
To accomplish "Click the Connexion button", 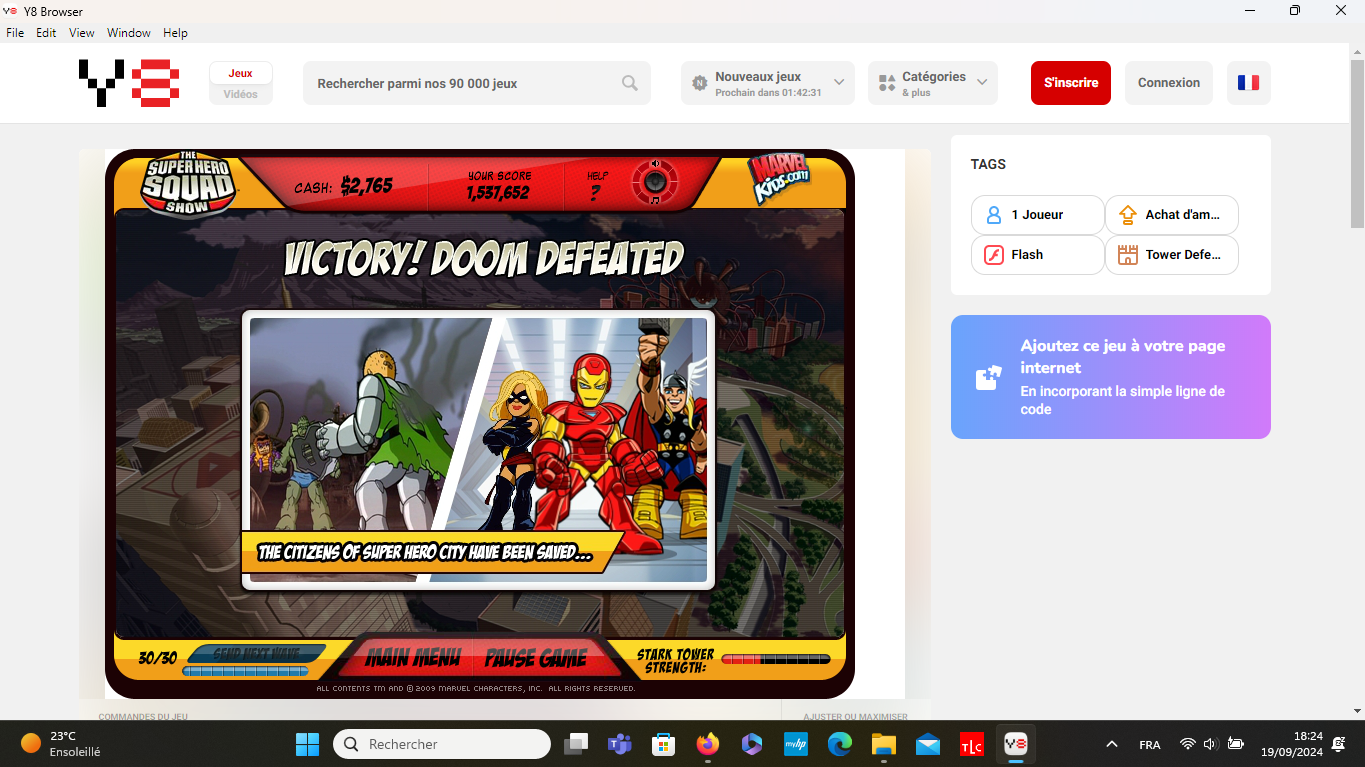I will (x=1168, y=83).
